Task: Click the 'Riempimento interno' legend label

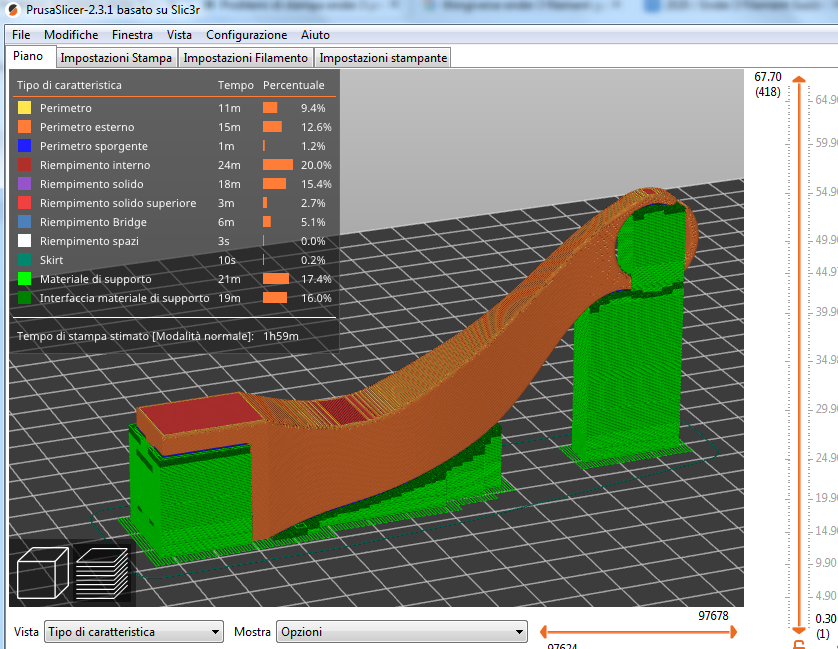Action: coord(95,165)
